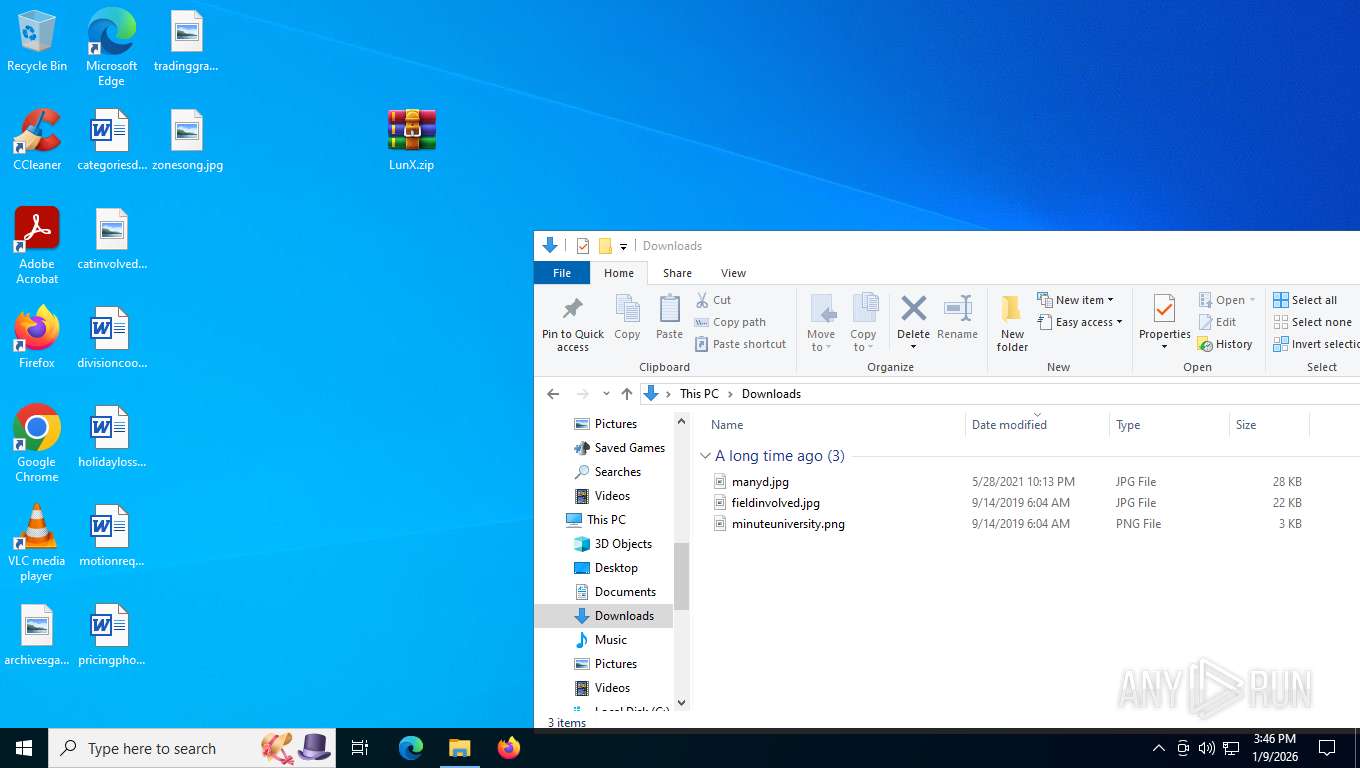The image size is (1360, 768).
Task: Sort by Date modified column header
Action: click(1037, 425)
